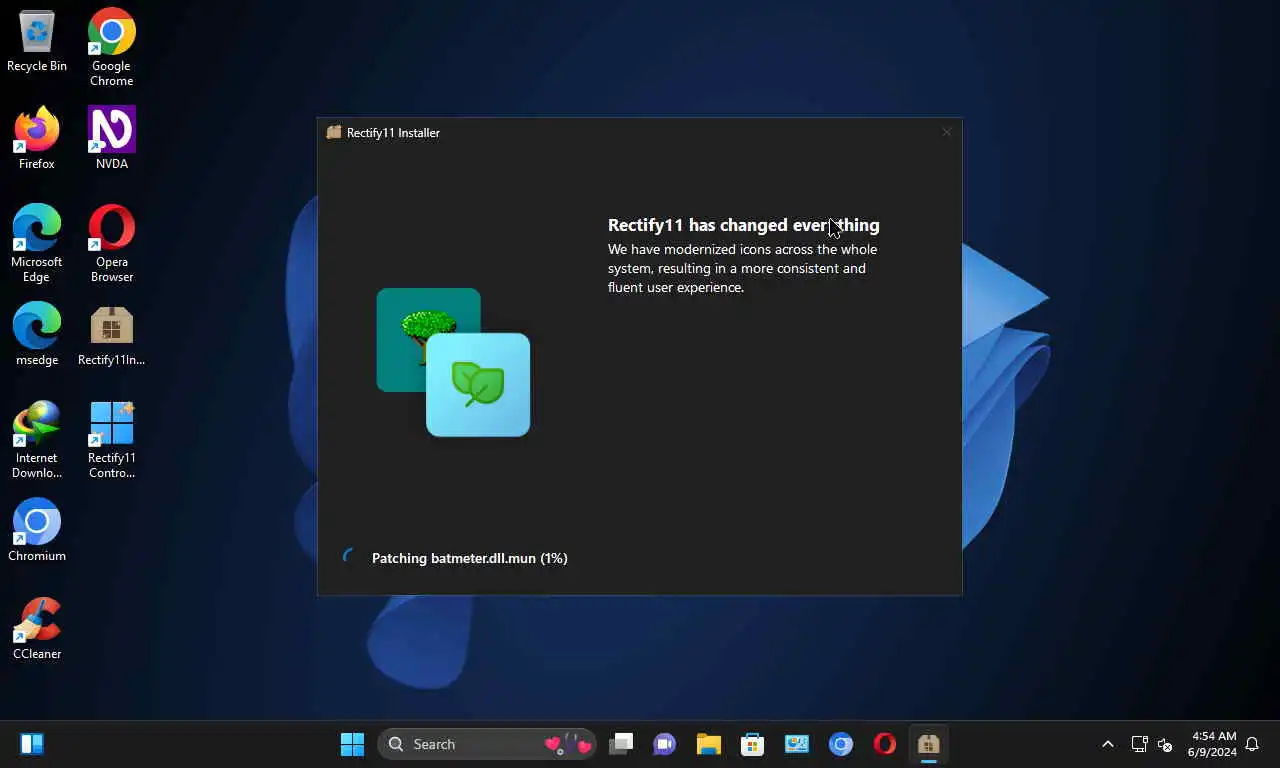Click "Rectify11 has changed everything" heading
1280x768 pixels.
744,225
